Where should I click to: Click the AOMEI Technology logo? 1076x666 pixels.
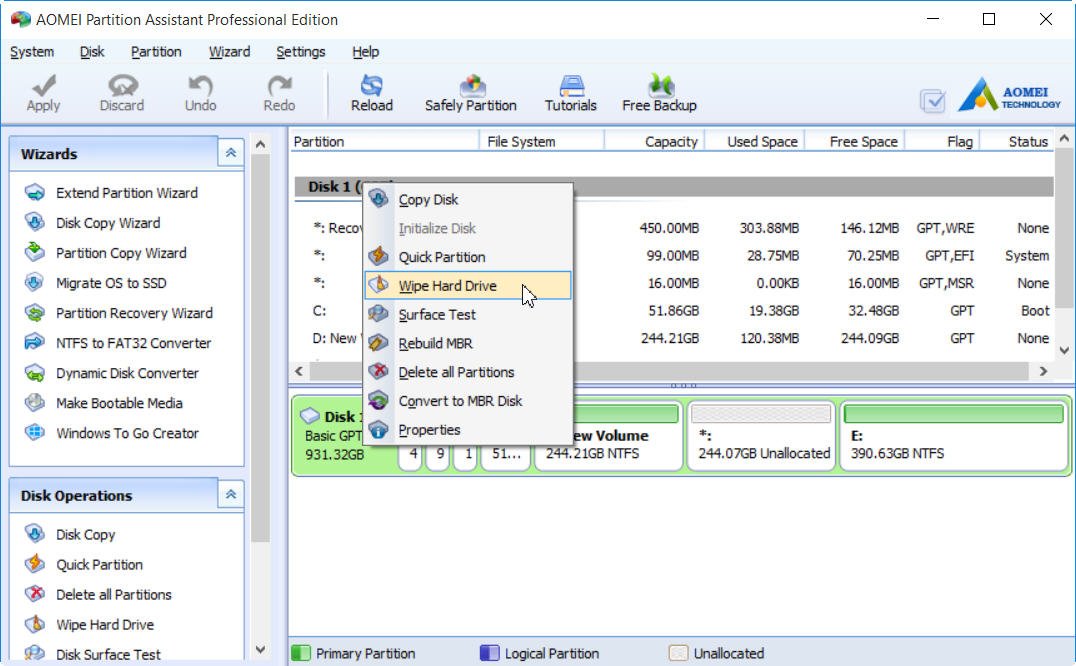[1009, 96]
